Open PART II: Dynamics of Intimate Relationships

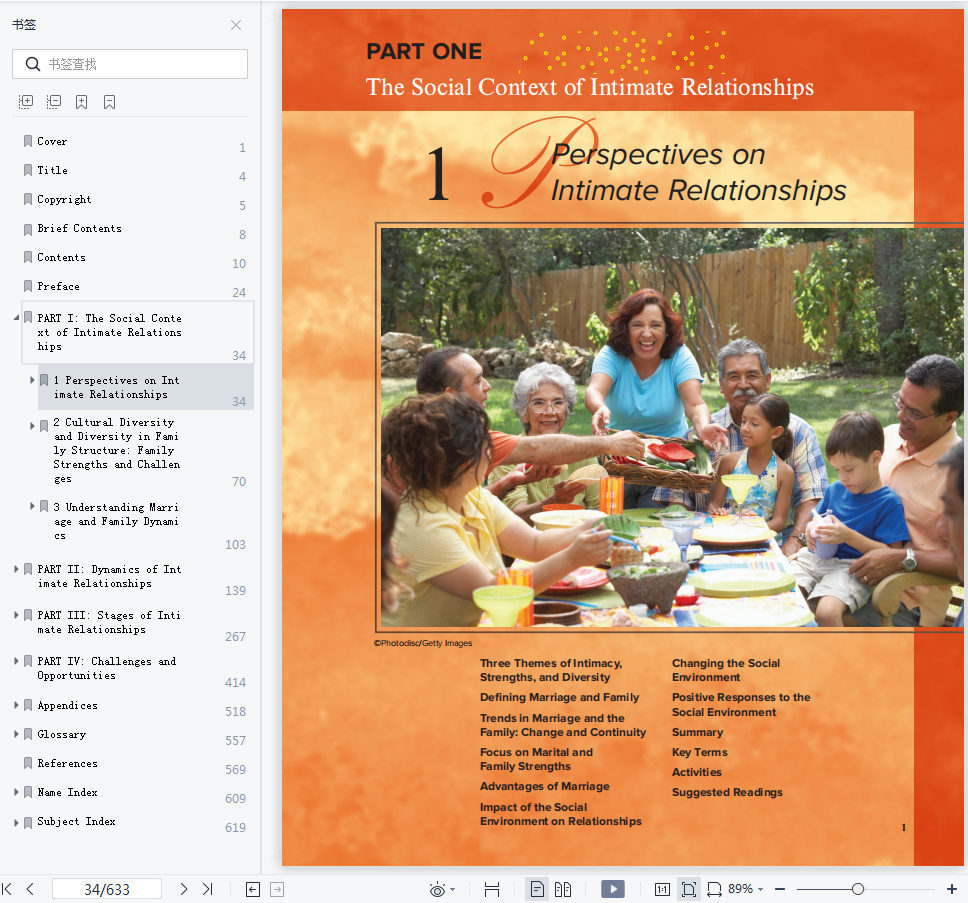tap(109, 576)
